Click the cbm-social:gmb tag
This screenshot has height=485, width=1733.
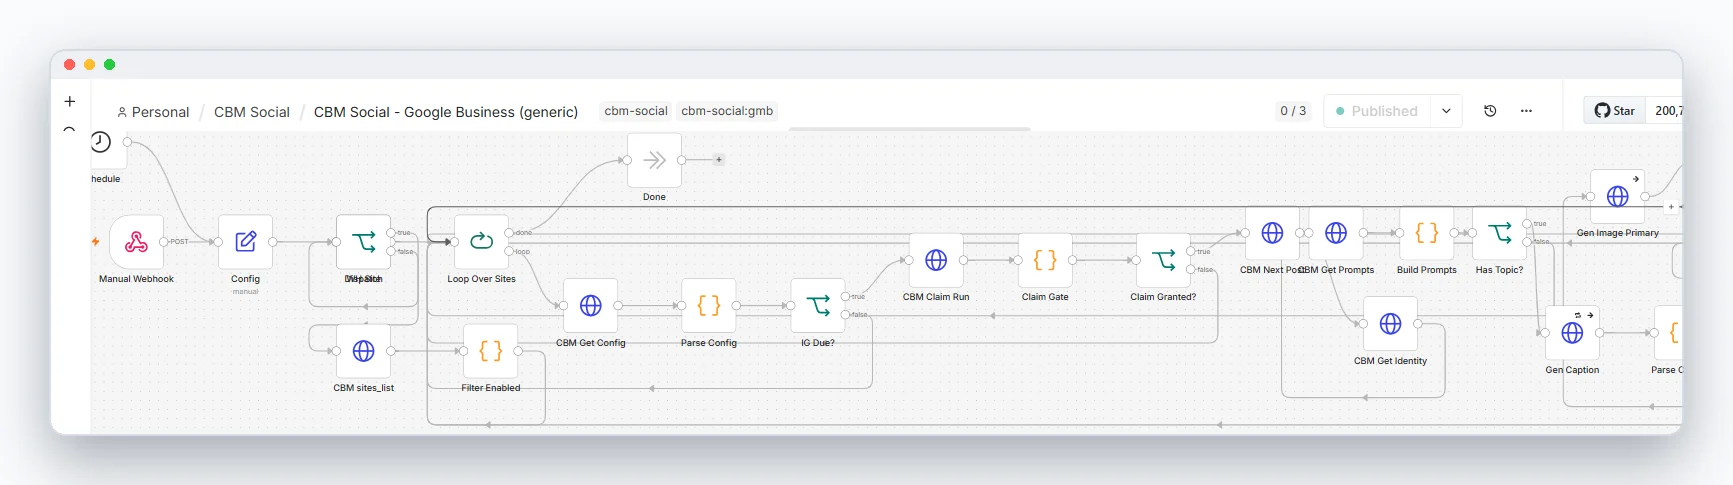coord(727,111)
